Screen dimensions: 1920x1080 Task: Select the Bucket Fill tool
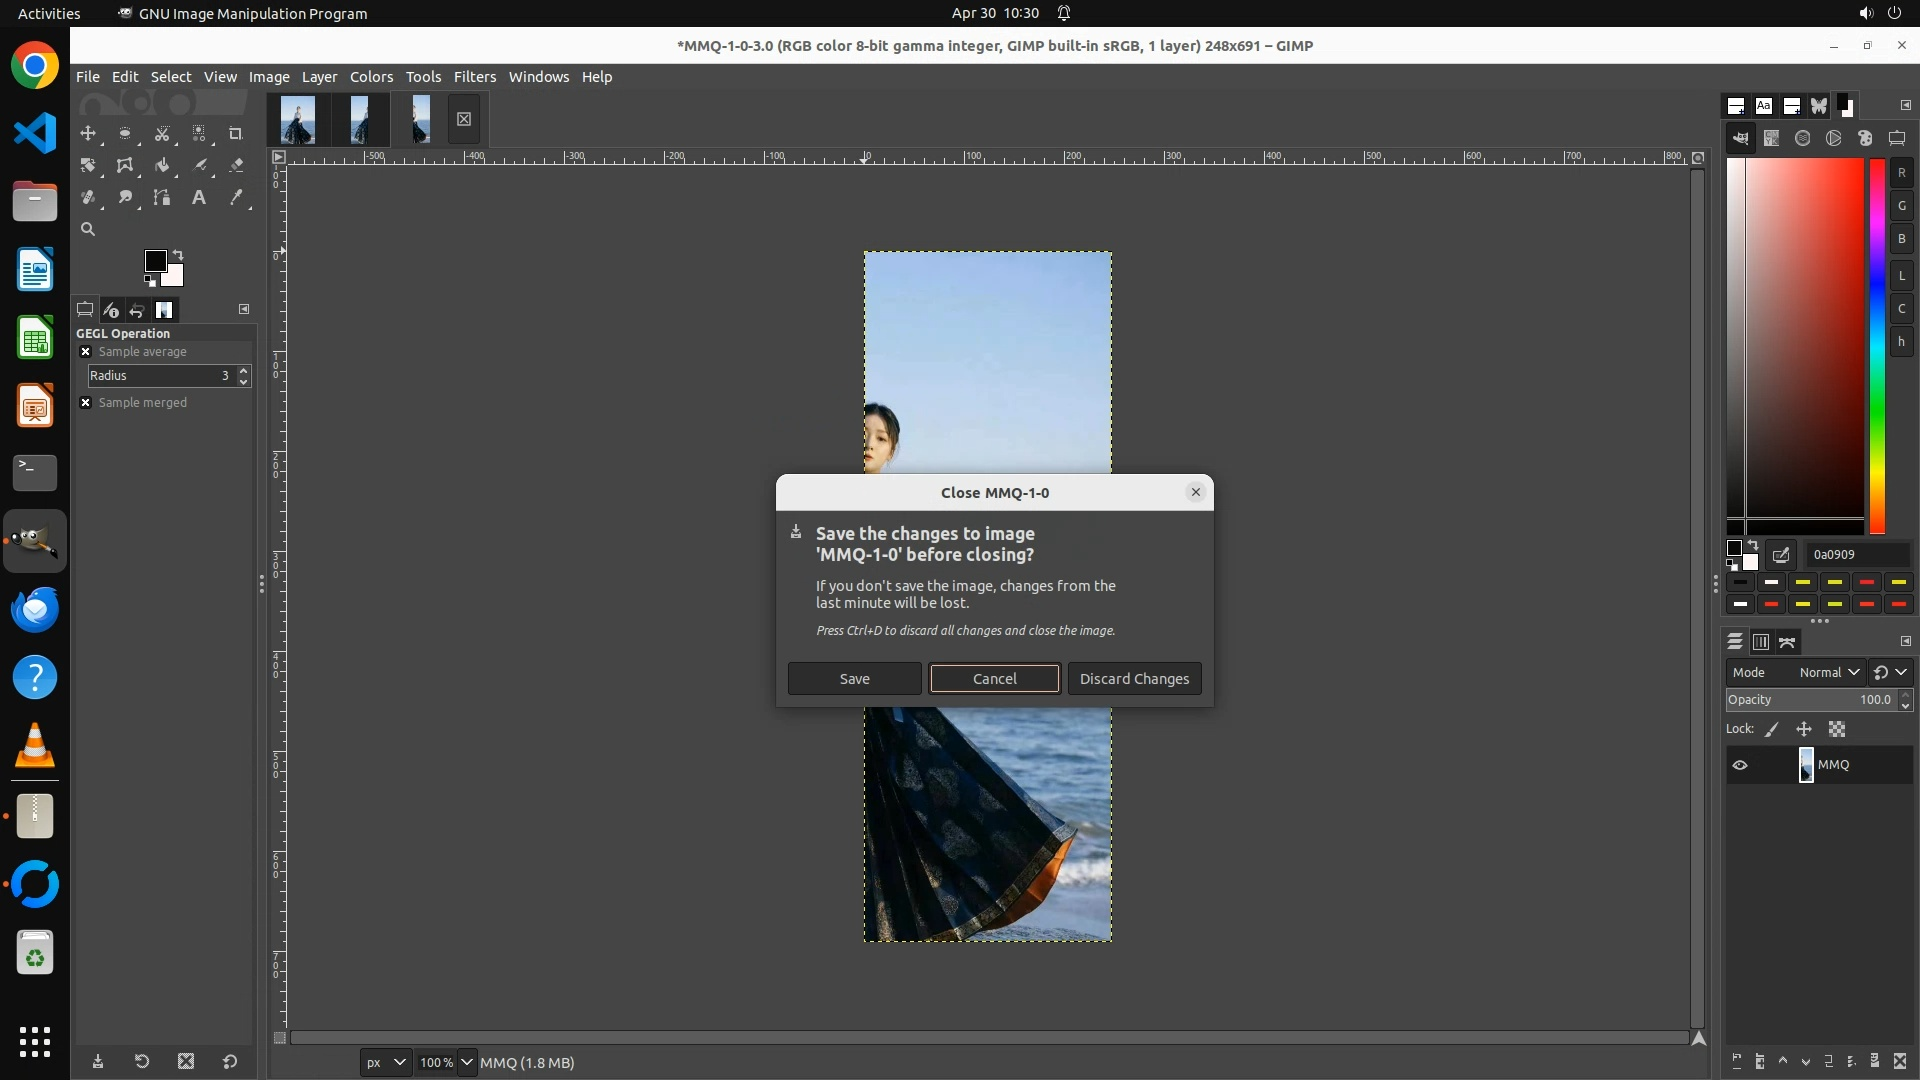coord(162,166)
